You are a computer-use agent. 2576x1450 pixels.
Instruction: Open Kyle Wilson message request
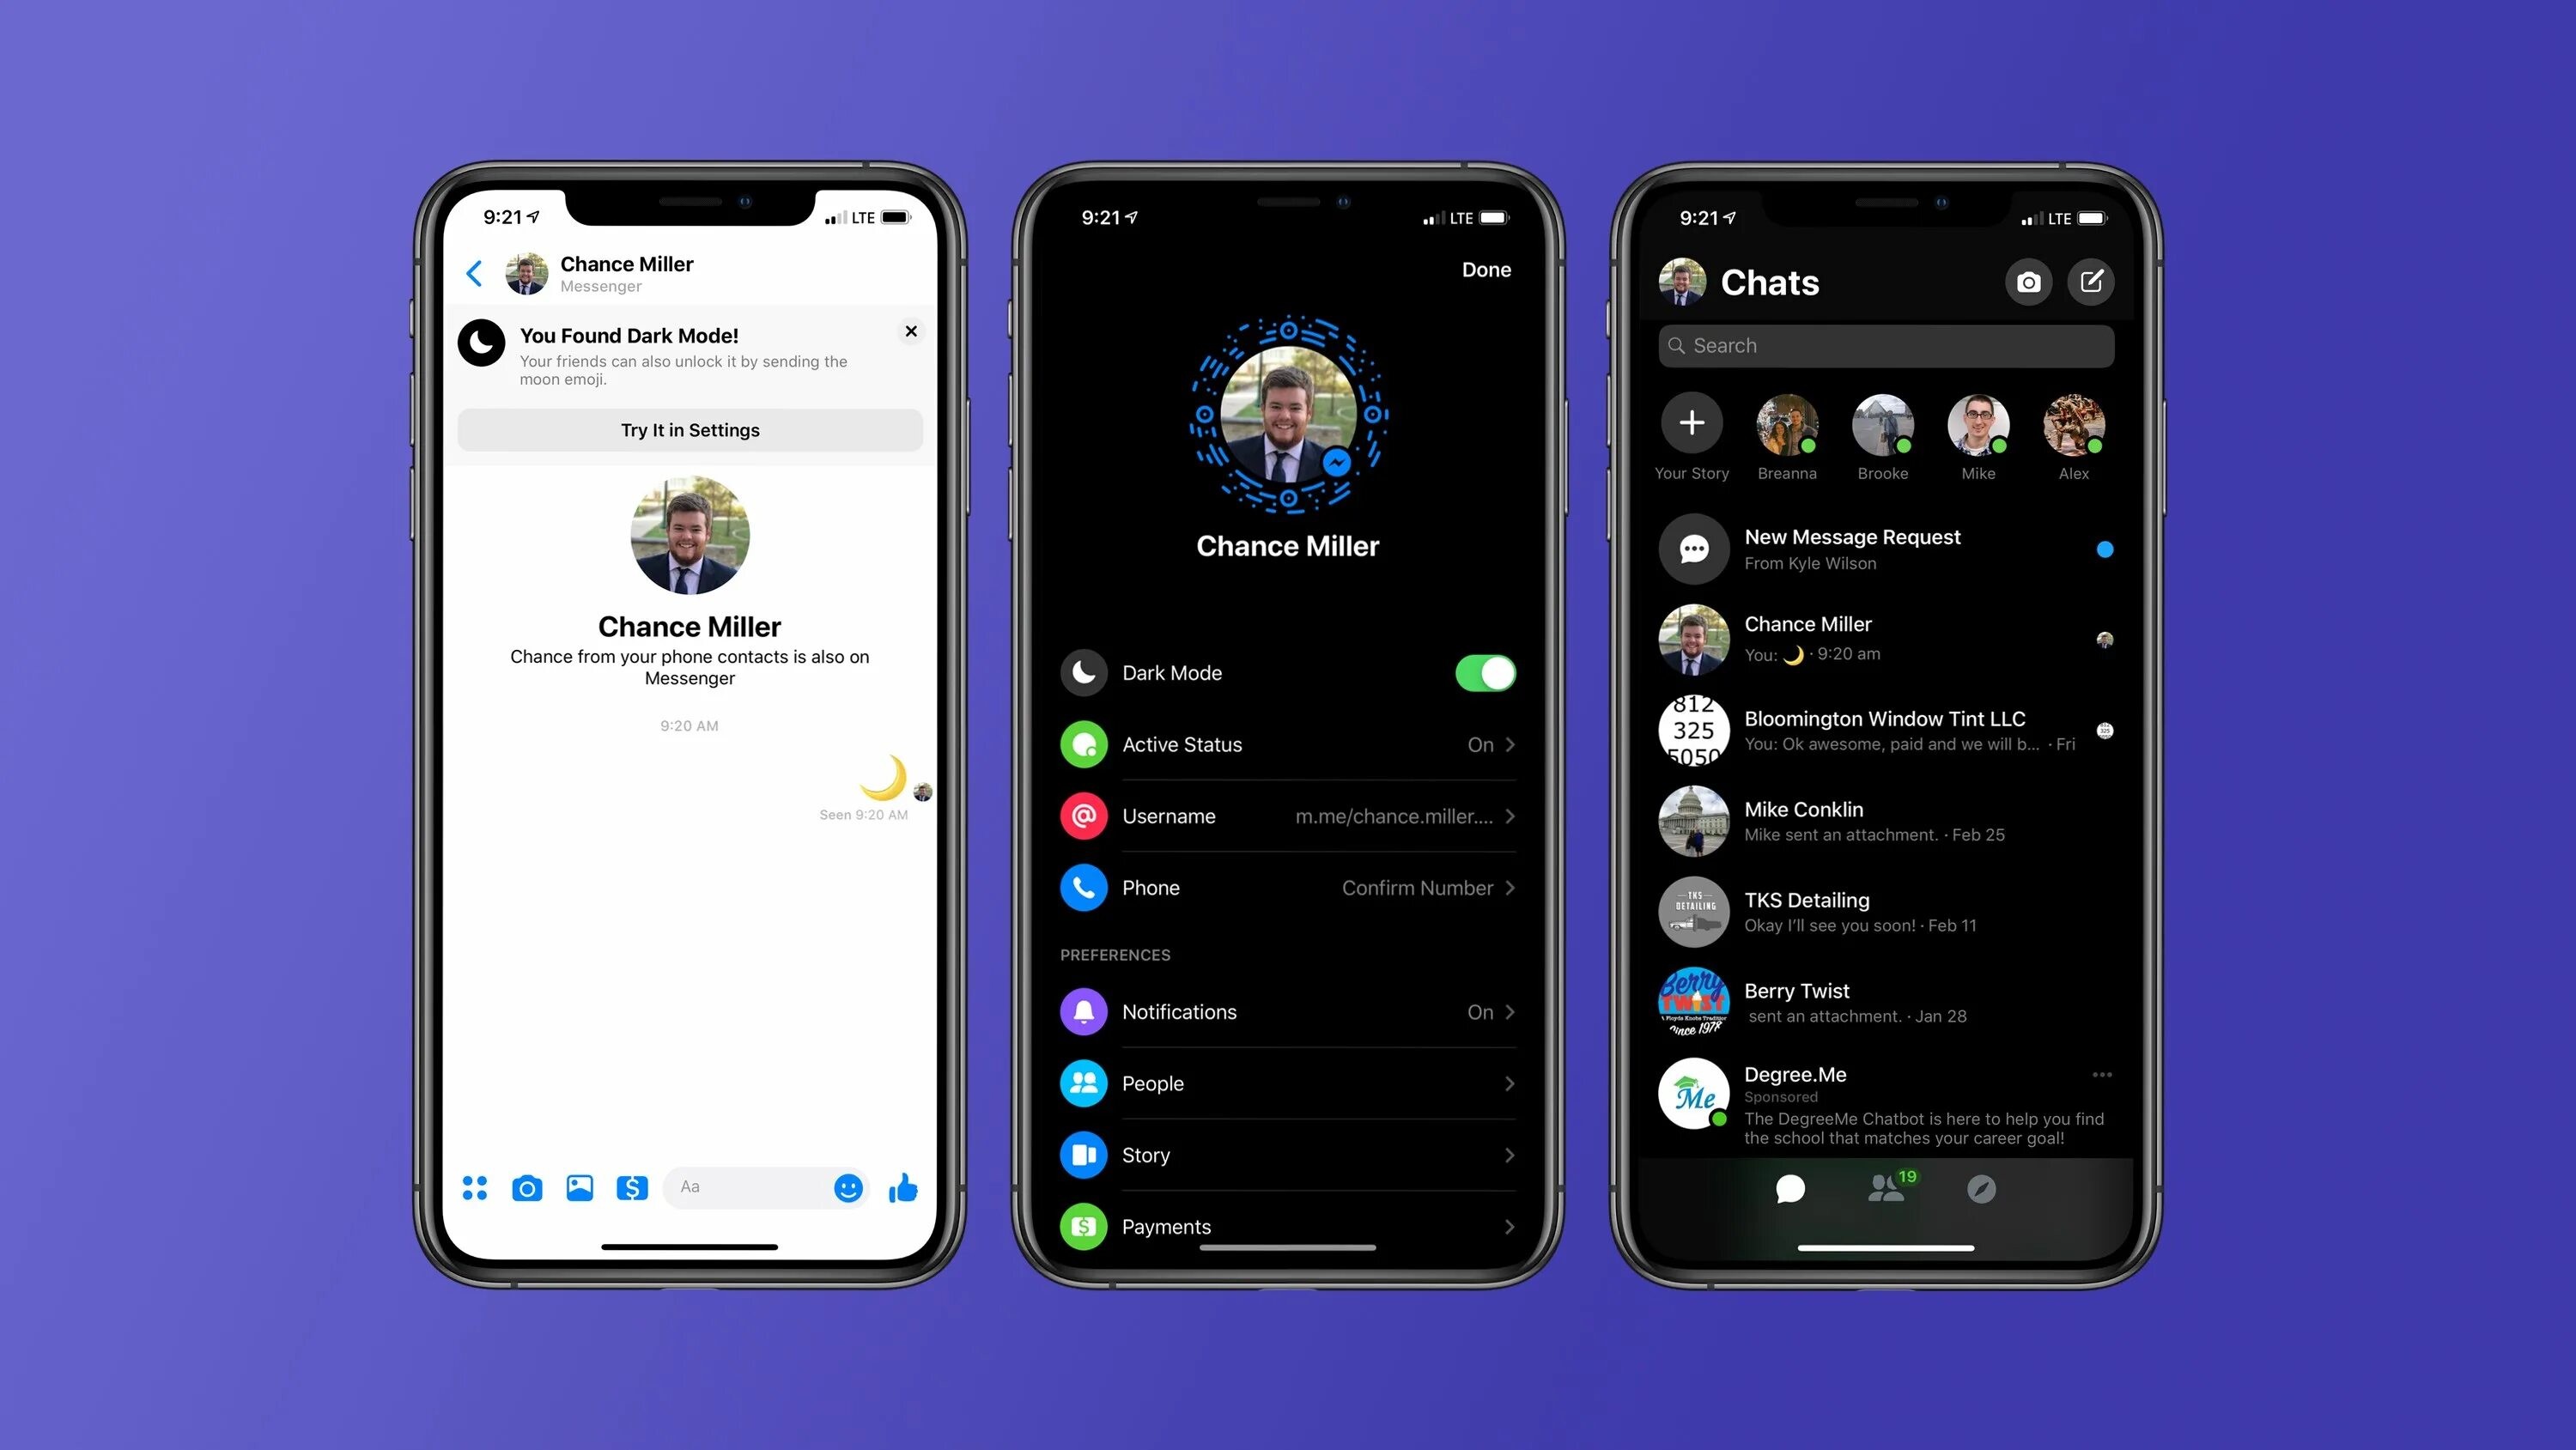pos(1882,549)
